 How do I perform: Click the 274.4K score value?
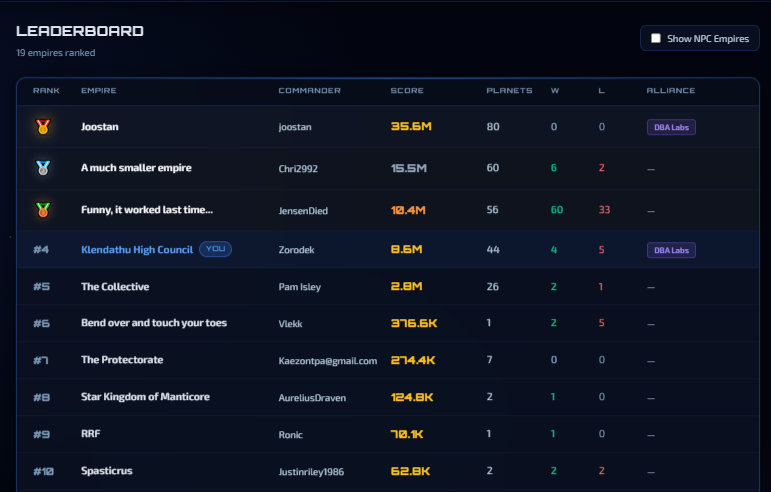(x=413, y=360)
